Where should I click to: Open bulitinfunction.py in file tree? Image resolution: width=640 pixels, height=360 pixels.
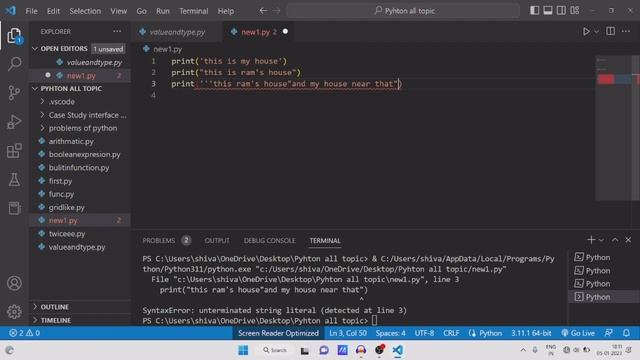80,168
